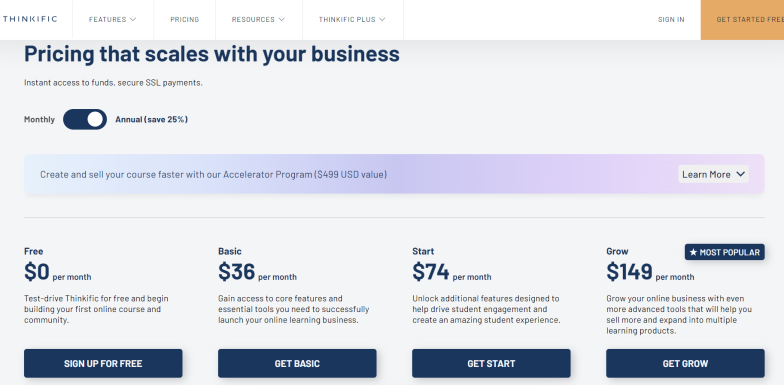Screen dimensions: 784x385
Task: Open the Features dropdown menu
Action: [112, 20]
